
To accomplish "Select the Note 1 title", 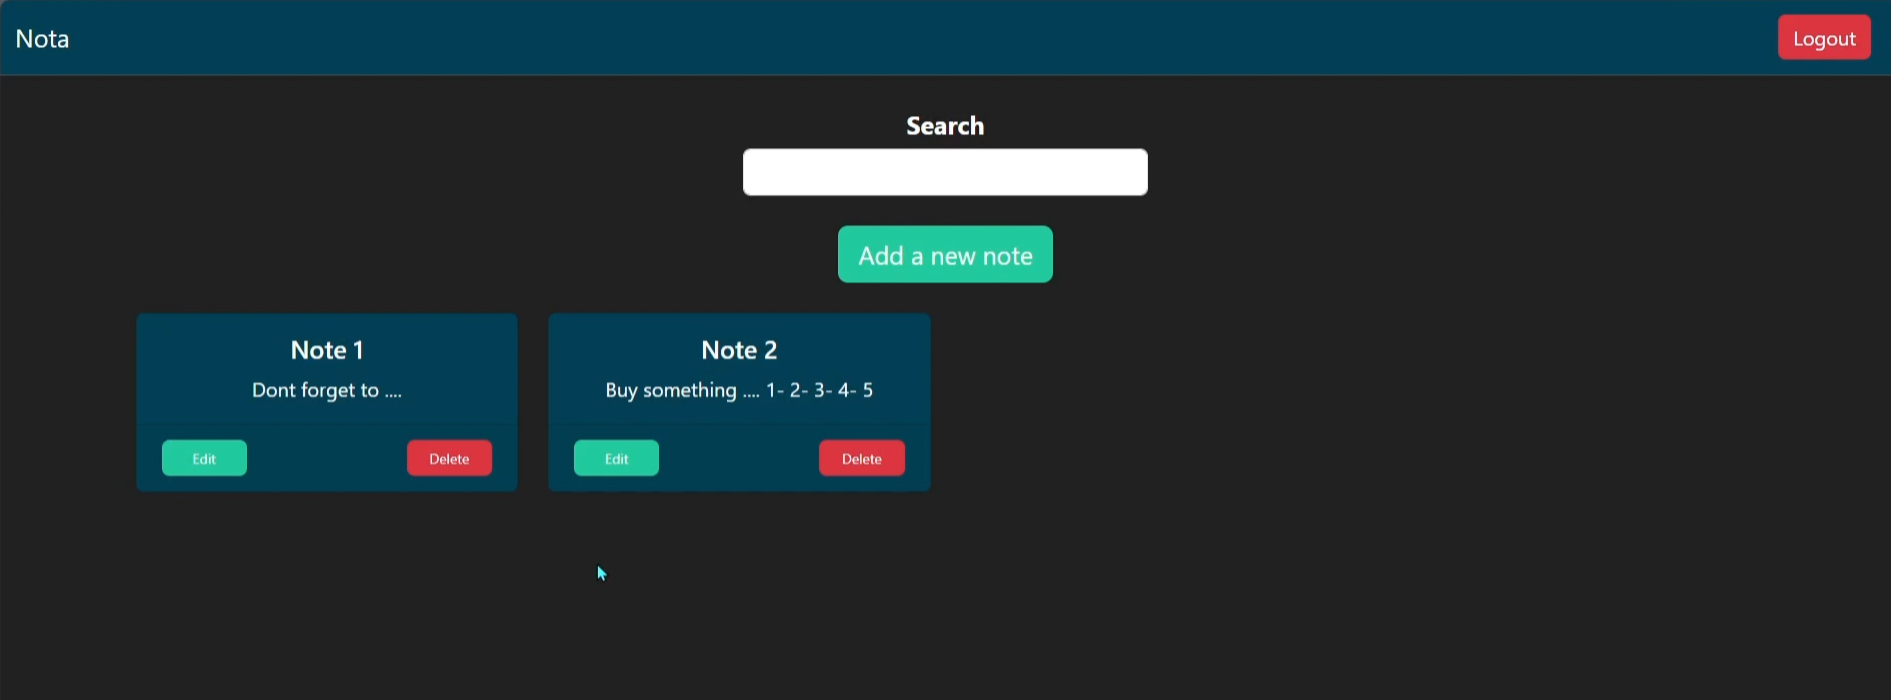I will point(327,350).
